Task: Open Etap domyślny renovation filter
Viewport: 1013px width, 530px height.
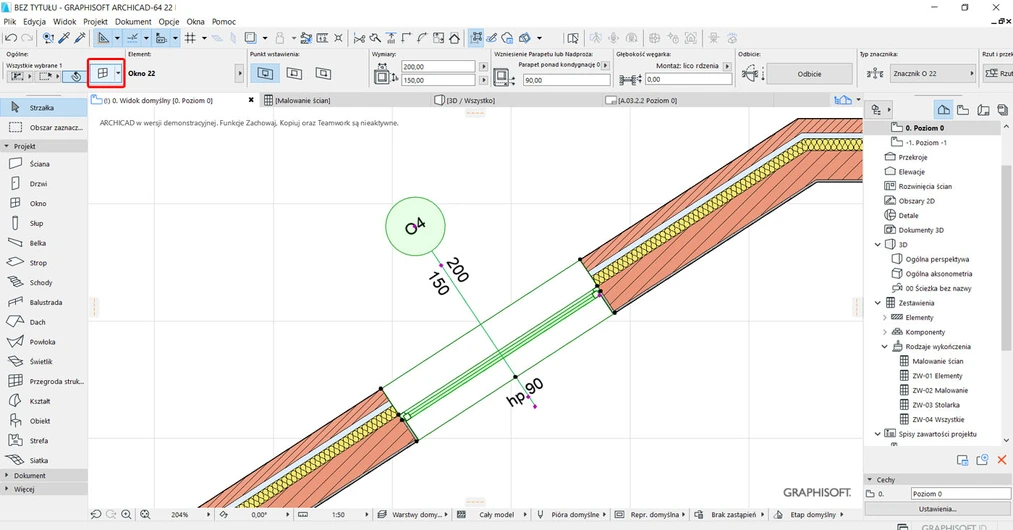Action: (x=813, y=514)
